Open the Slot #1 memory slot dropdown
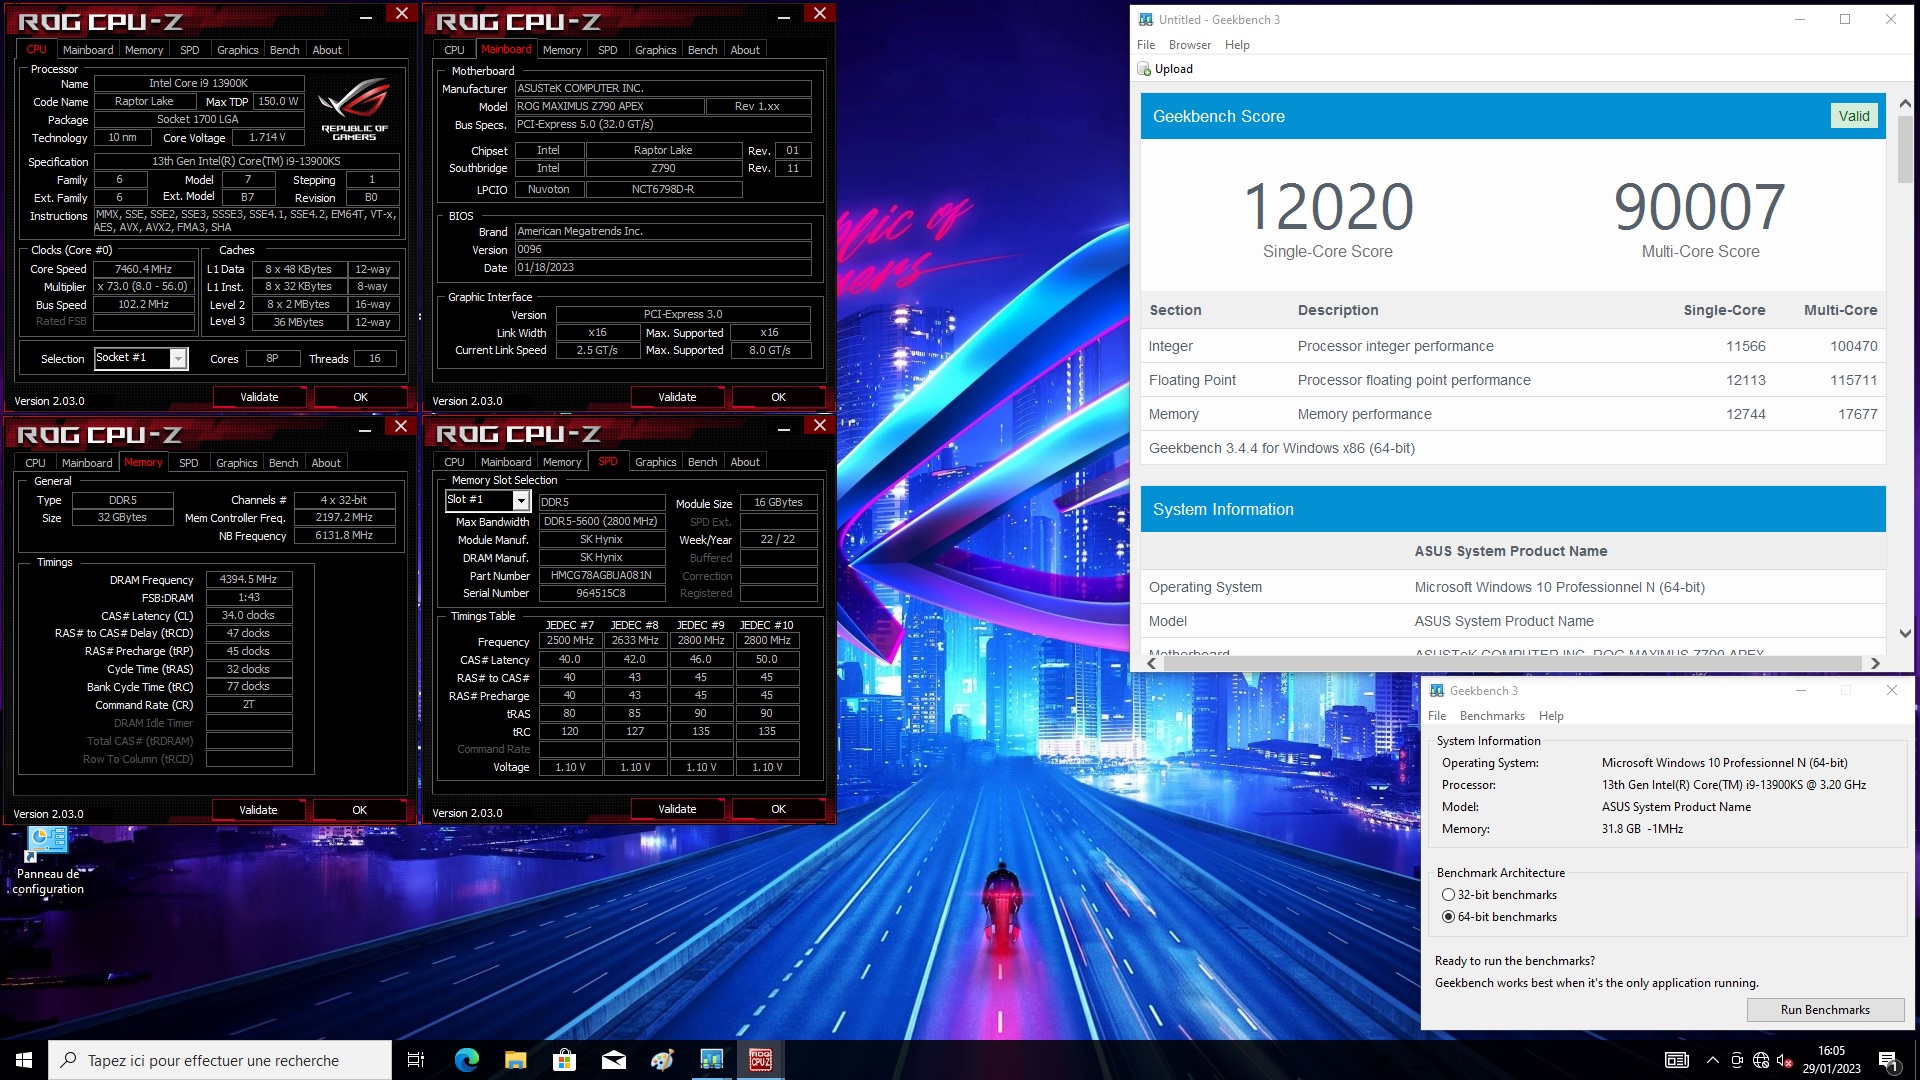This screenshot has width=1920, height=1080. (521, 500)
